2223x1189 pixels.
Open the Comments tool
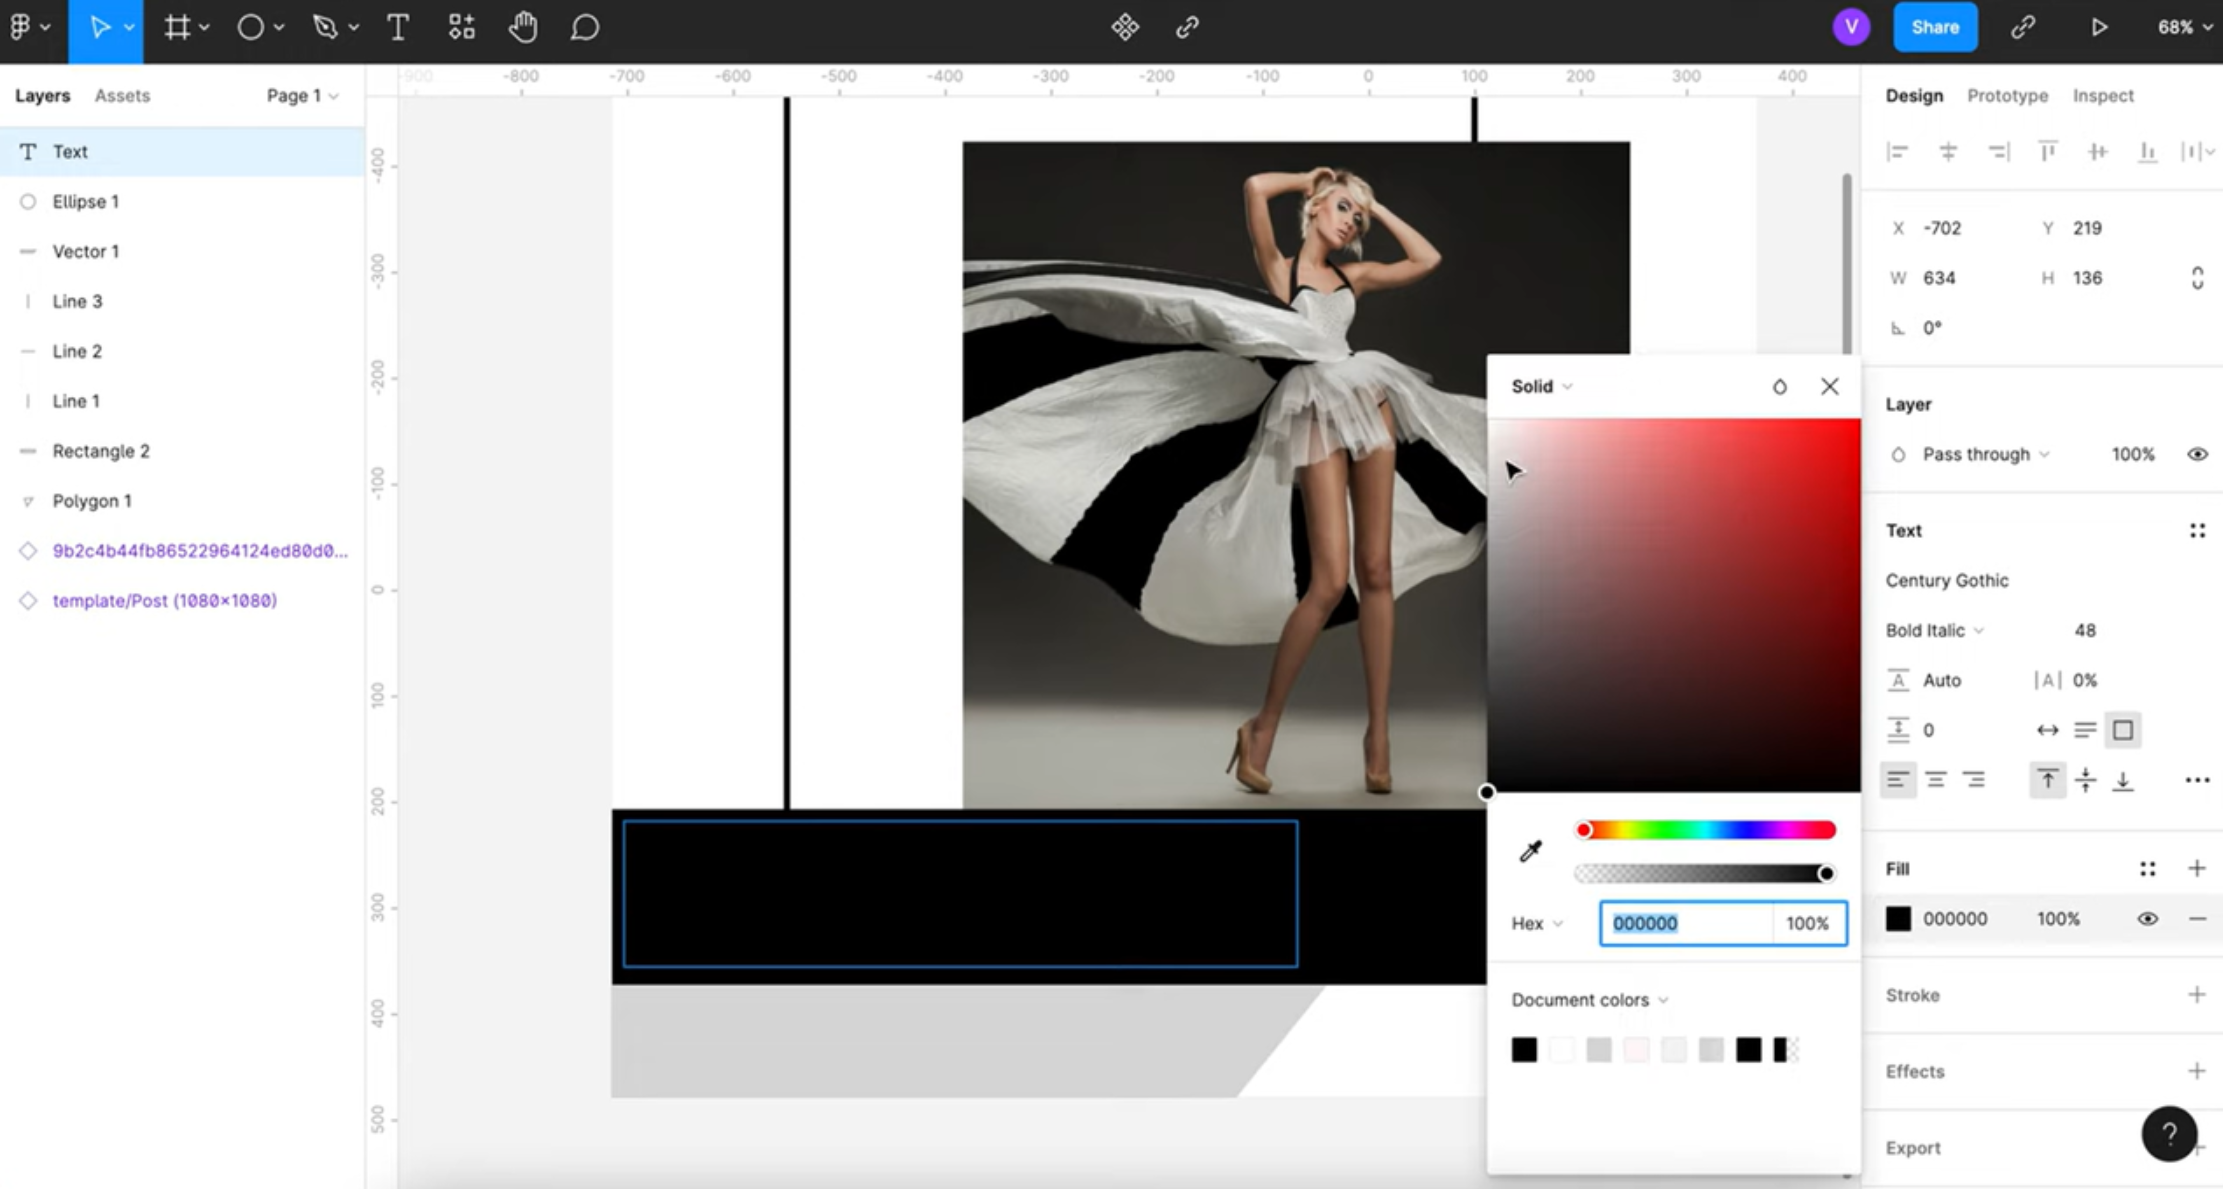(586, 27)
